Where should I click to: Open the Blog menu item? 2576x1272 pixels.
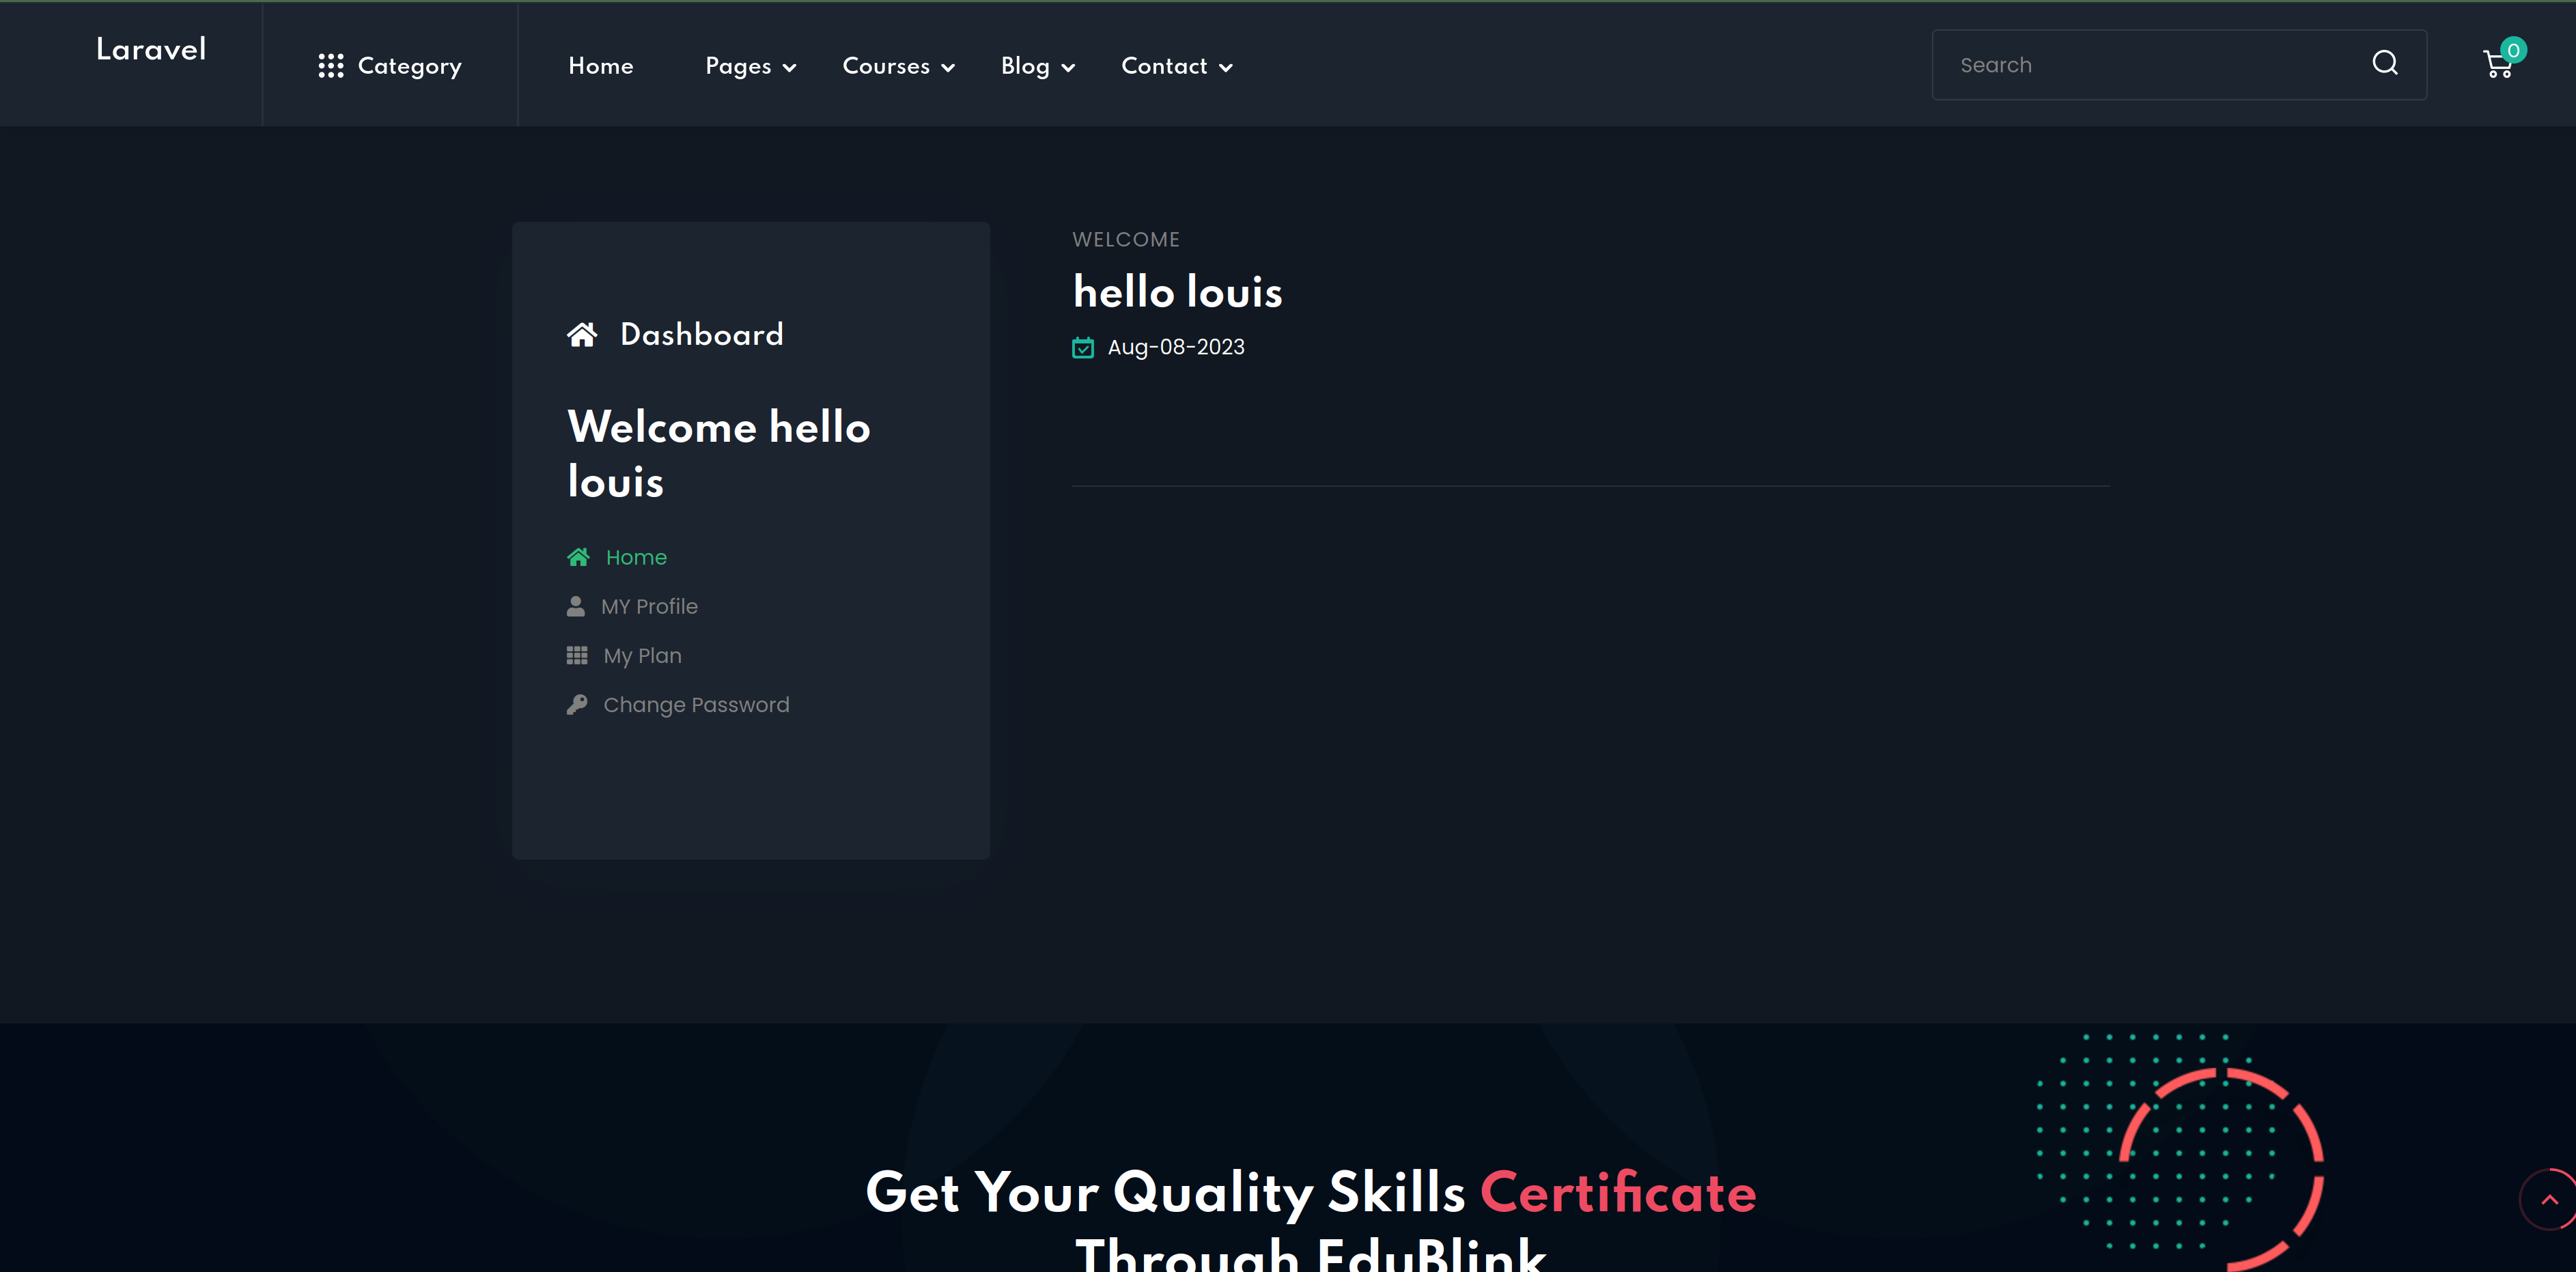pyautogui.click(x=1025, y=66)
